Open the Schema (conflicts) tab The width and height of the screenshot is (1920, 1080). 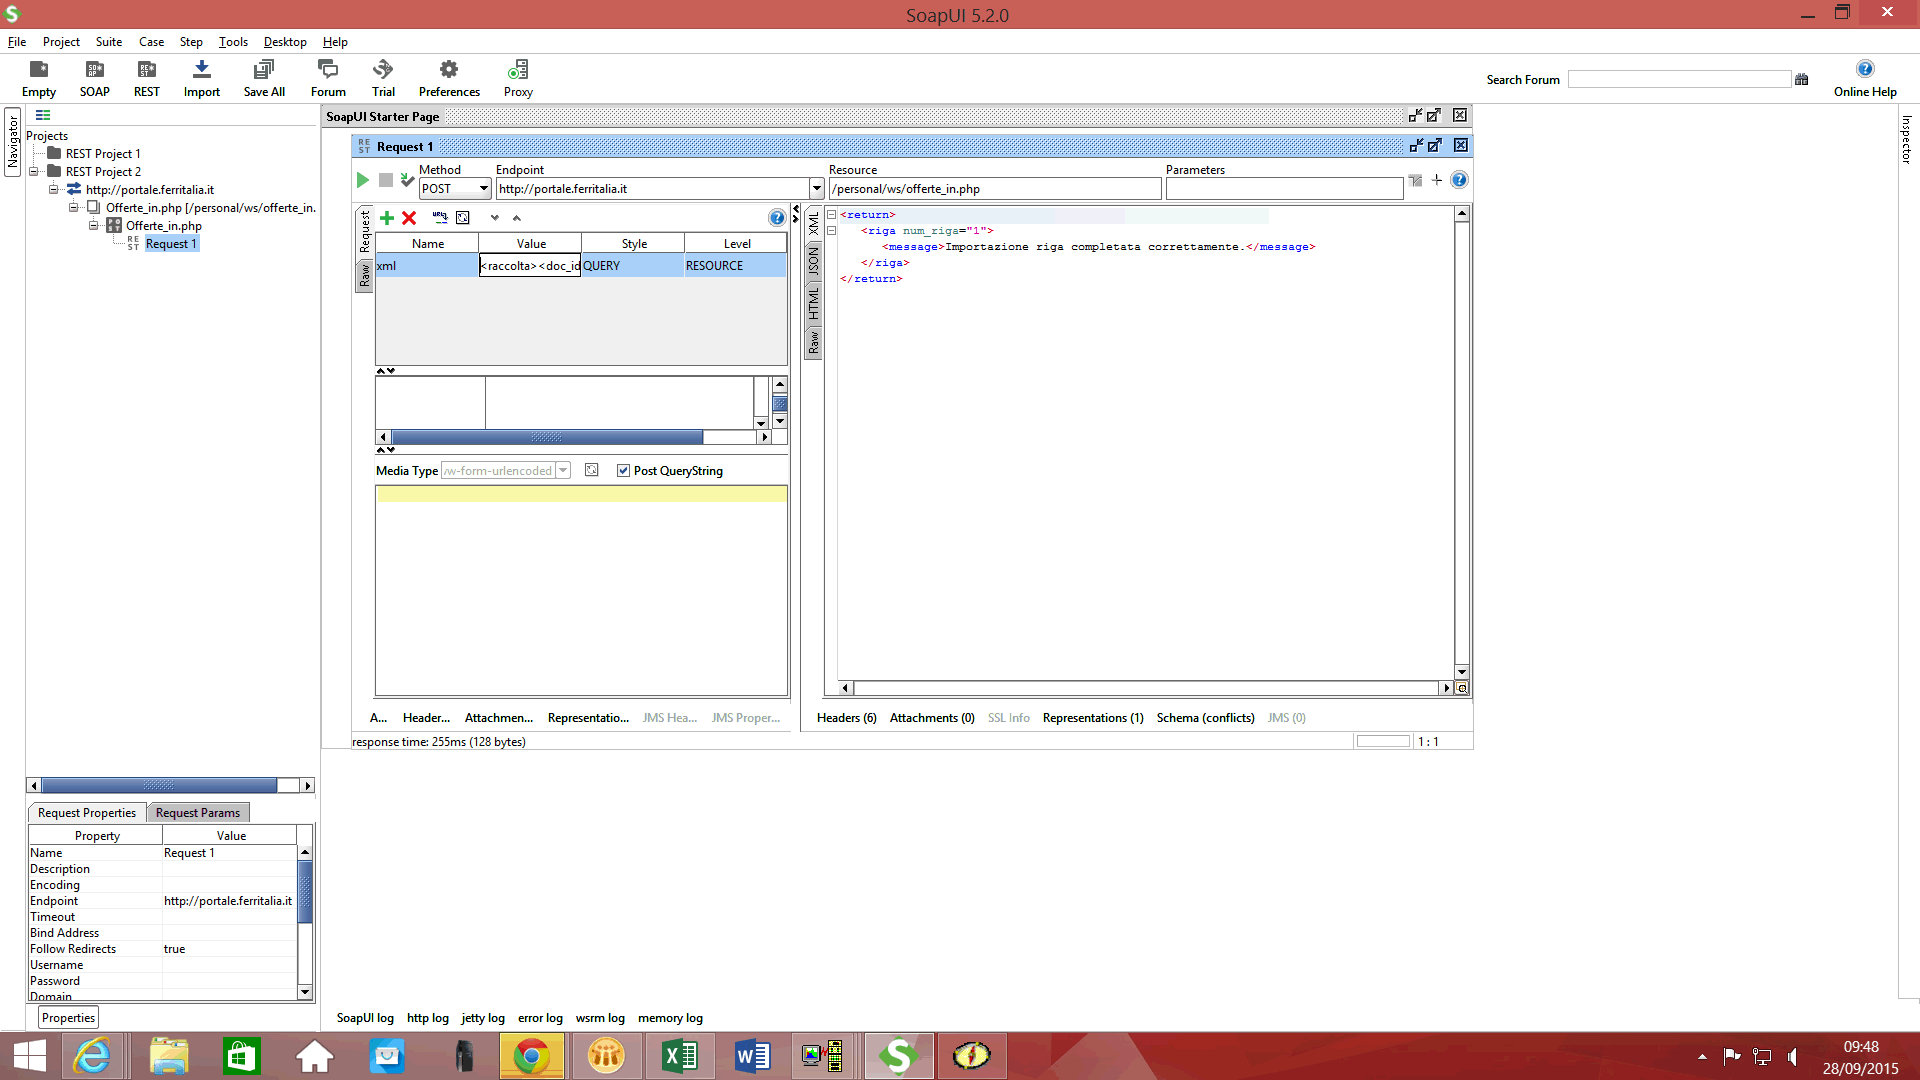[x=1206, y=718]
